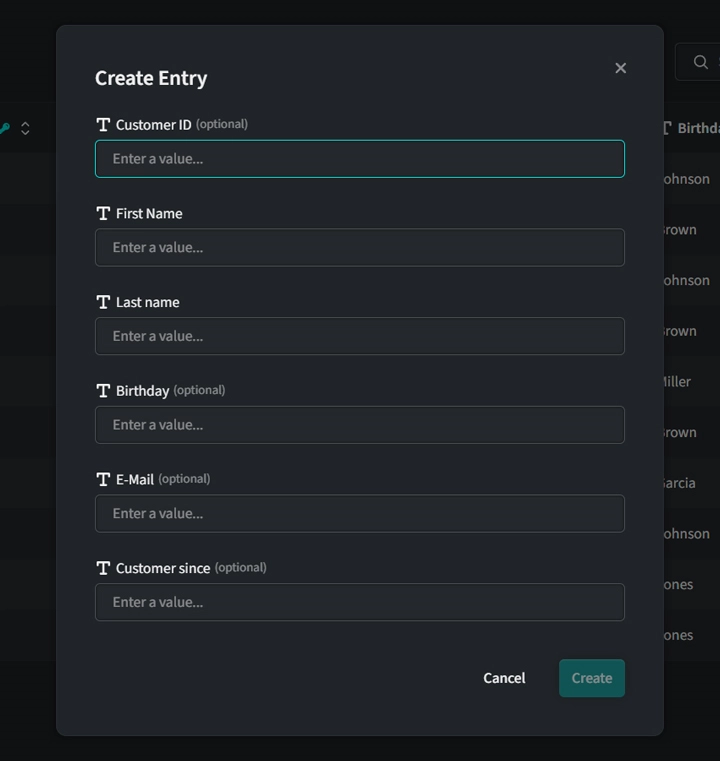720x761 pixels.
Task: Click the First Name label text
Action: click(149, 214)
